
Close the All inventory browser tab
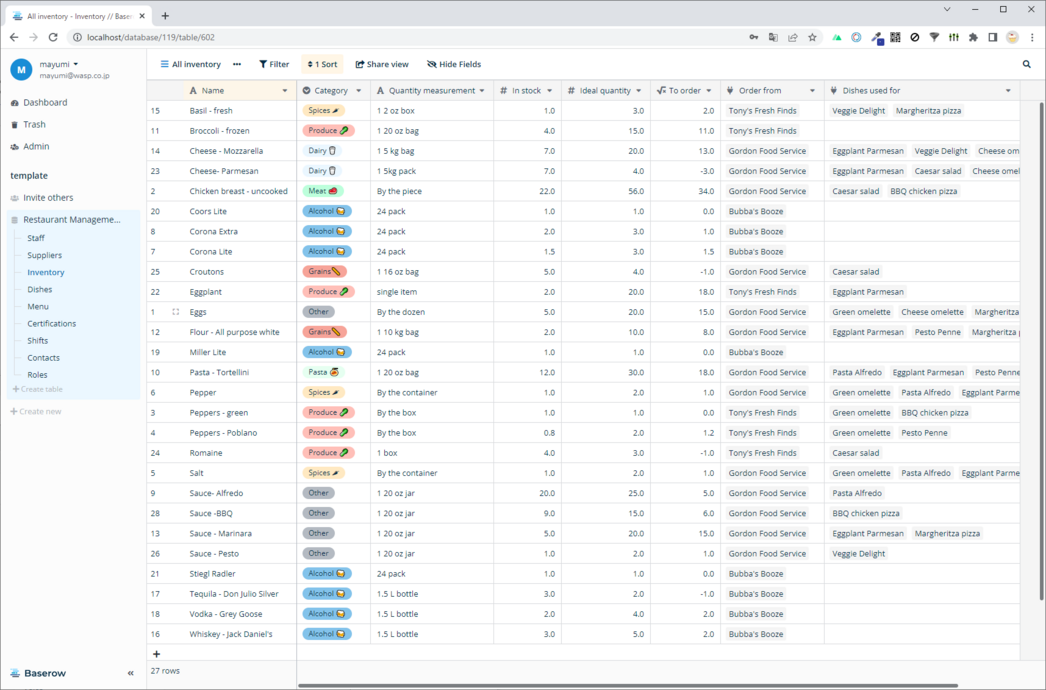point(142,16)
